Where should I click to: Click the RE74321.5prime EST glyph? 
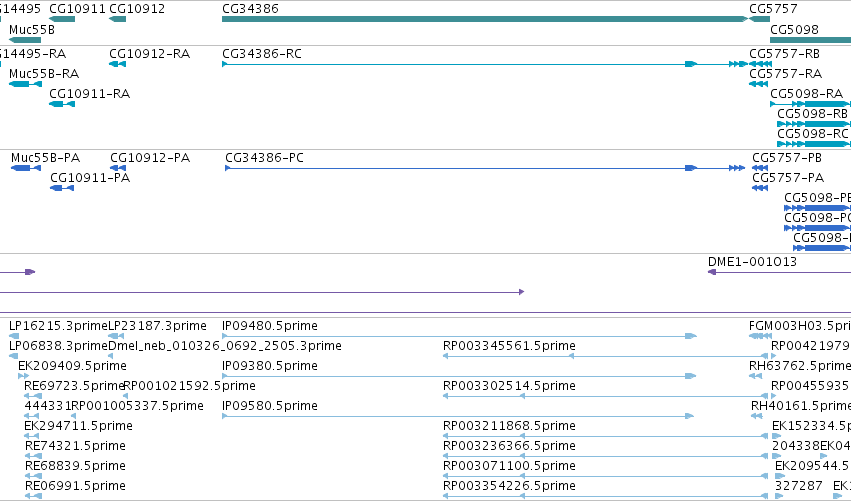(x=33, y=456)
